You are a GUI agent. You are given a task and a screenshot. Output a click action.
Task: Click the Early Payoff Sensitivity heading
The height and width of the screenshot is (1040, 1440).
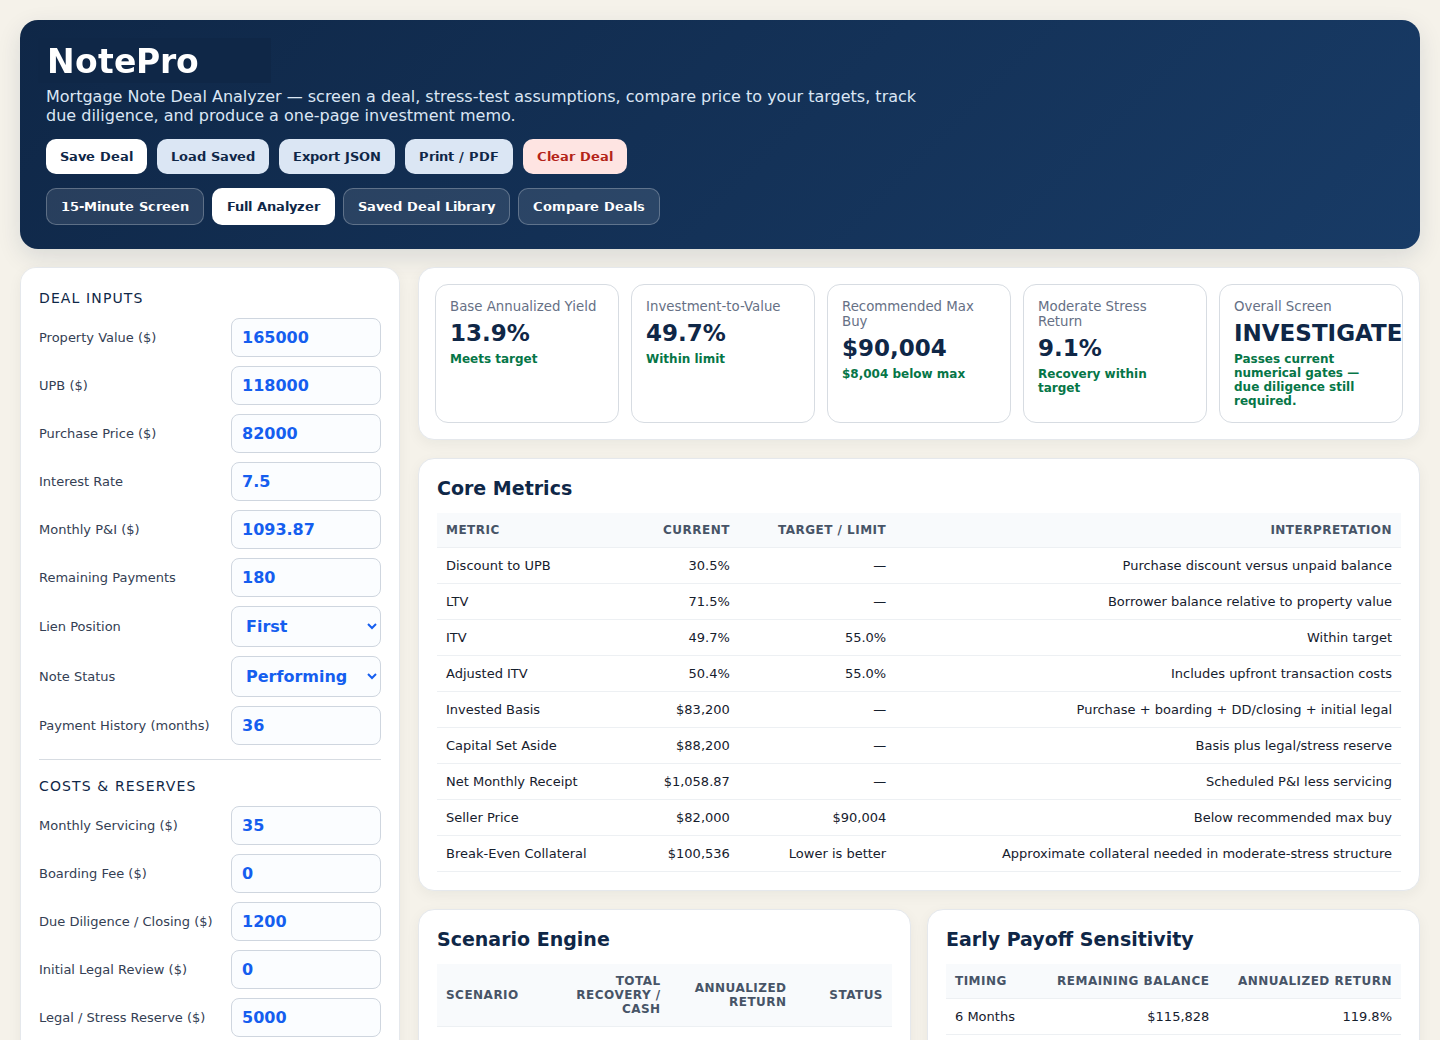tap(1070, 939)
